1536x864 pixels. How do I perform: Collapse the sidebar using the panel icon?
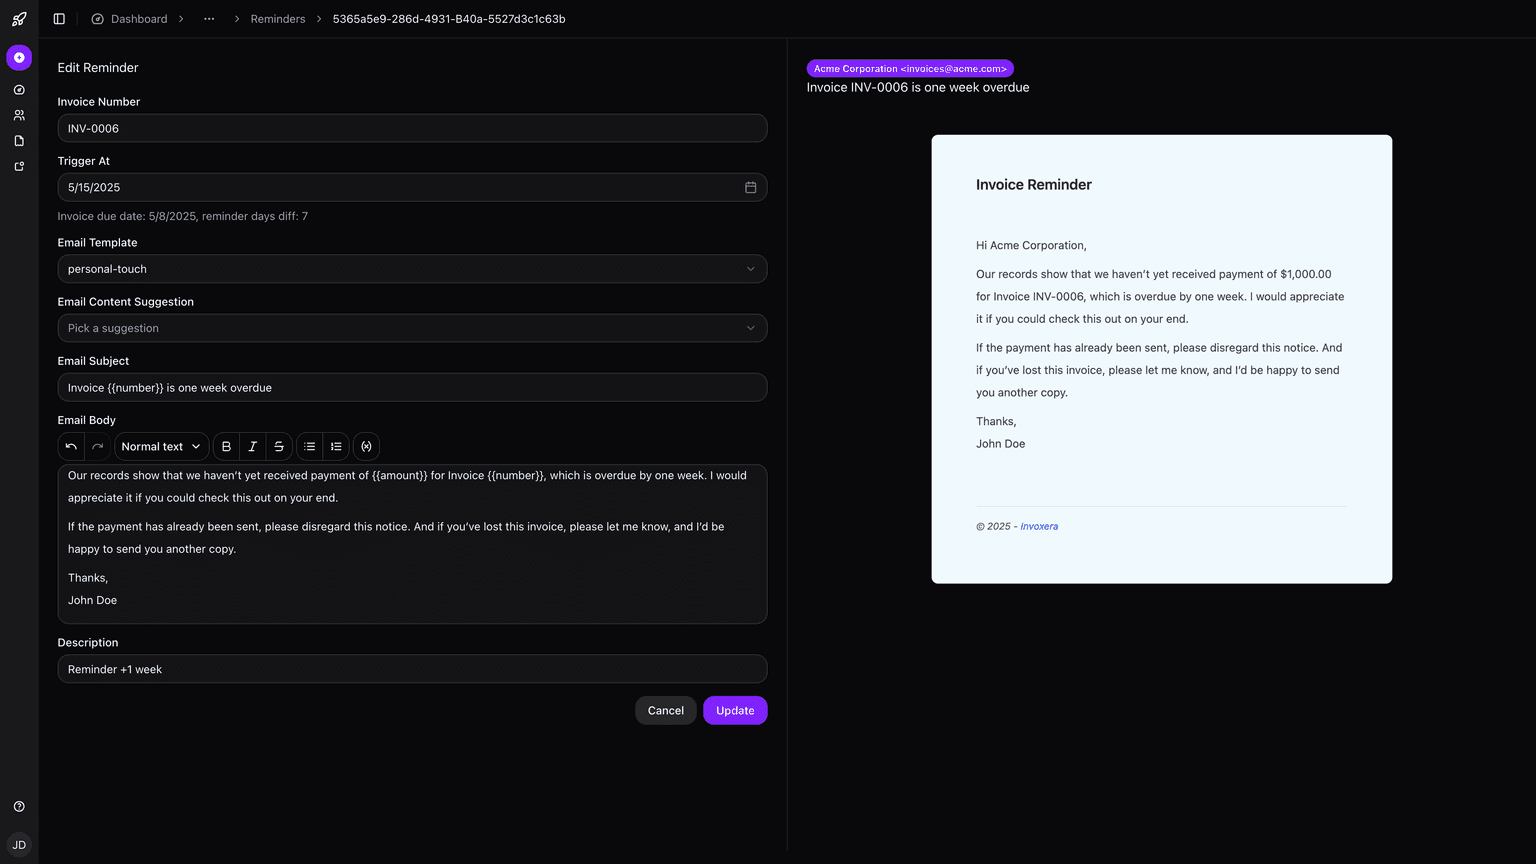[x=58, y=18]
